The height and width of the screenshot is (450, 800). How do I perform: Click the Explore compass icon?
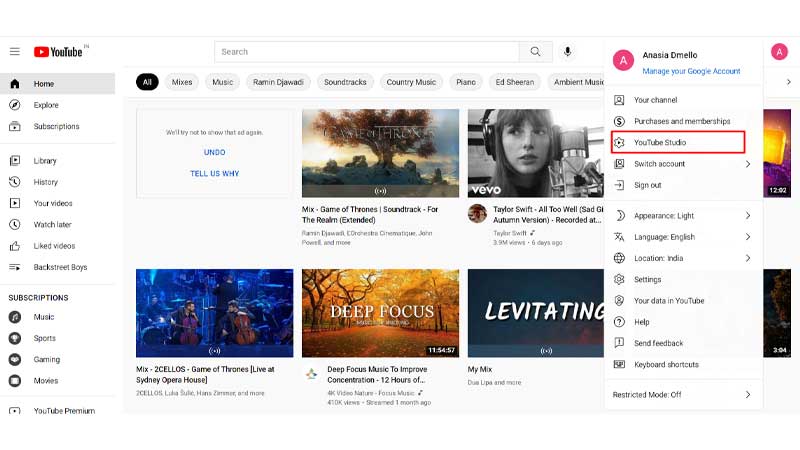point(15,105)
